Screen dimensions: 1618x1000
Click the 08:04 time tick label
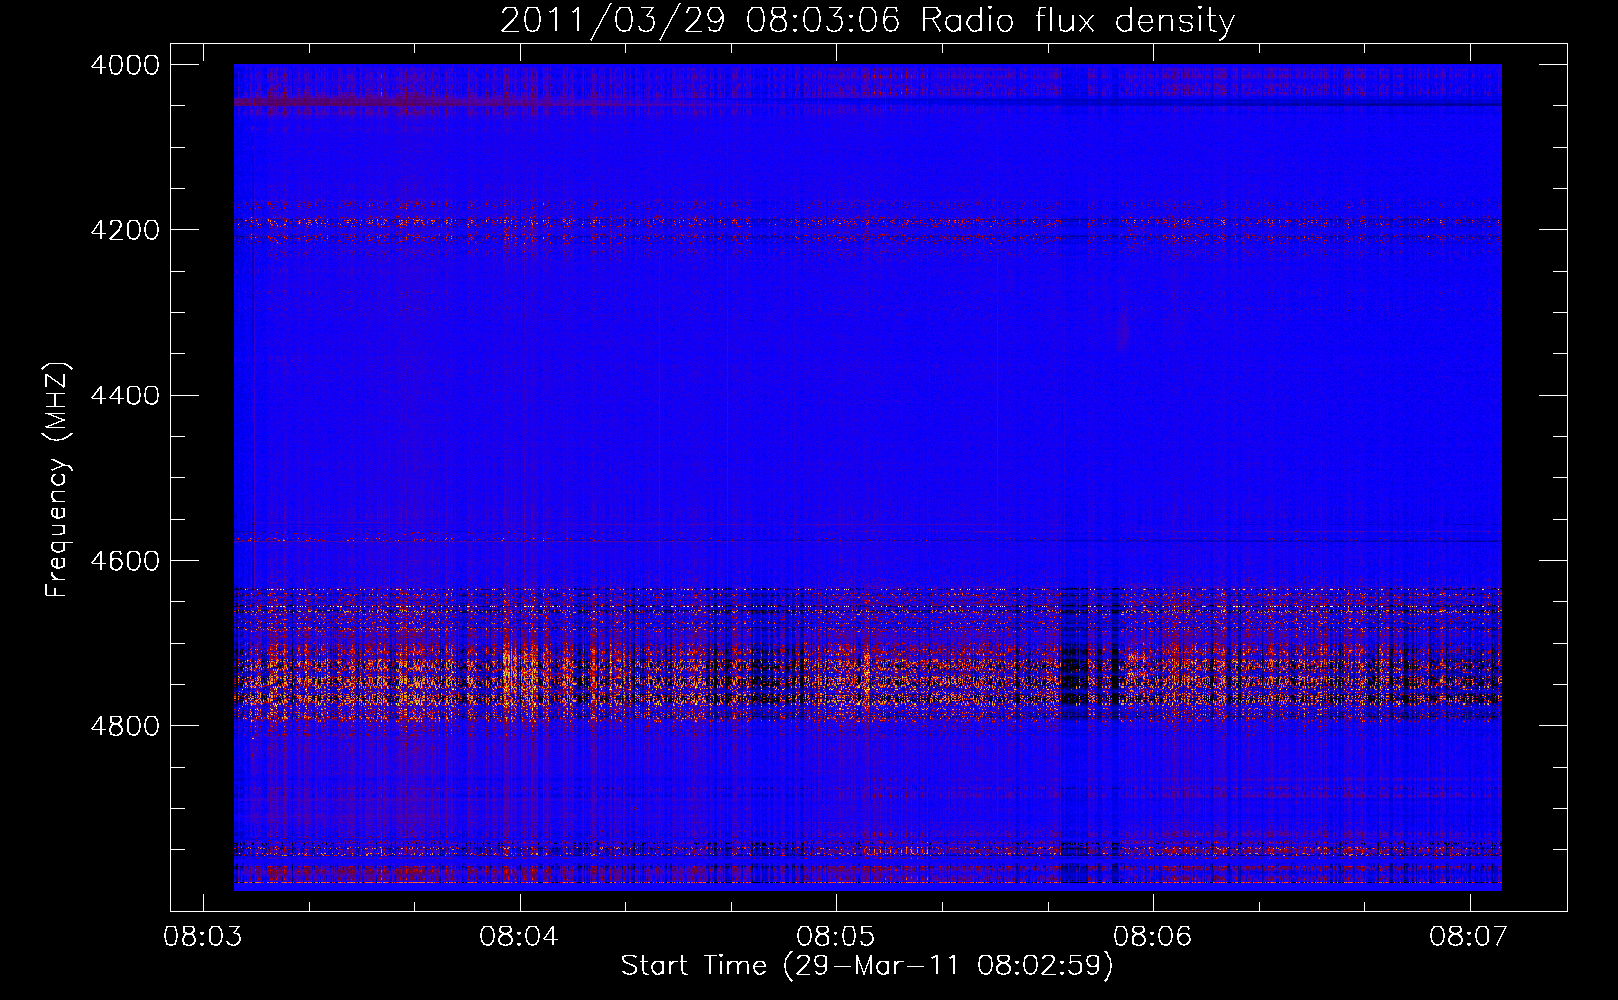point(519,937)
